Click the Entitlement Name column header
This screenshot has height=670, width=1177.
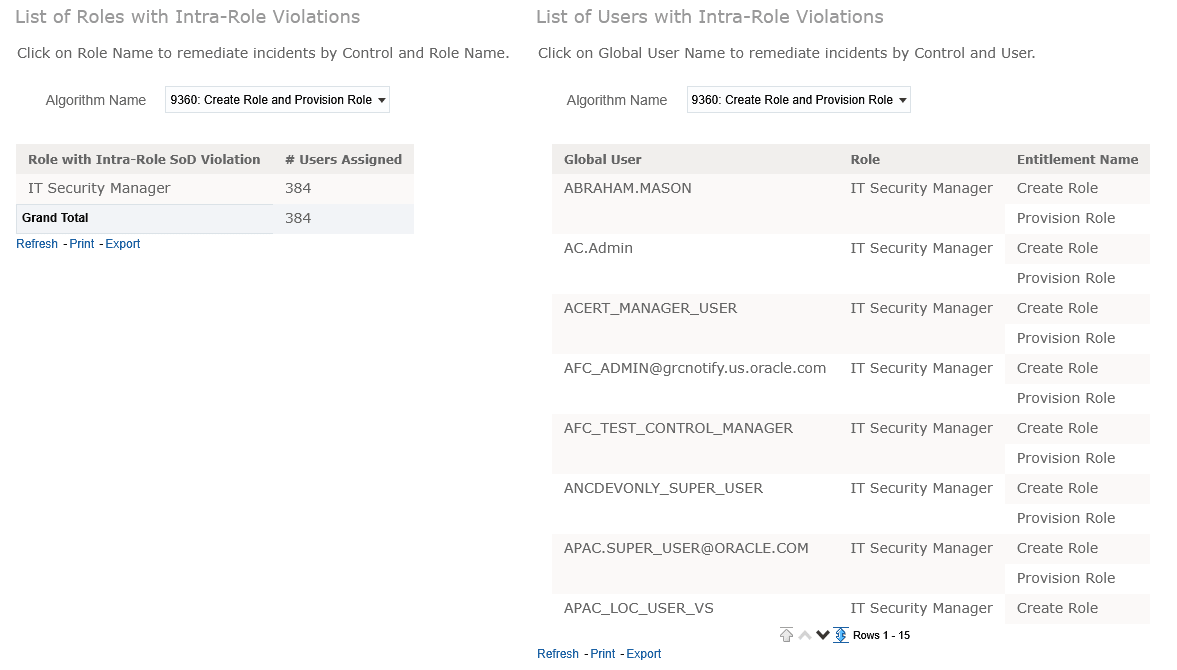point(1077,159)
